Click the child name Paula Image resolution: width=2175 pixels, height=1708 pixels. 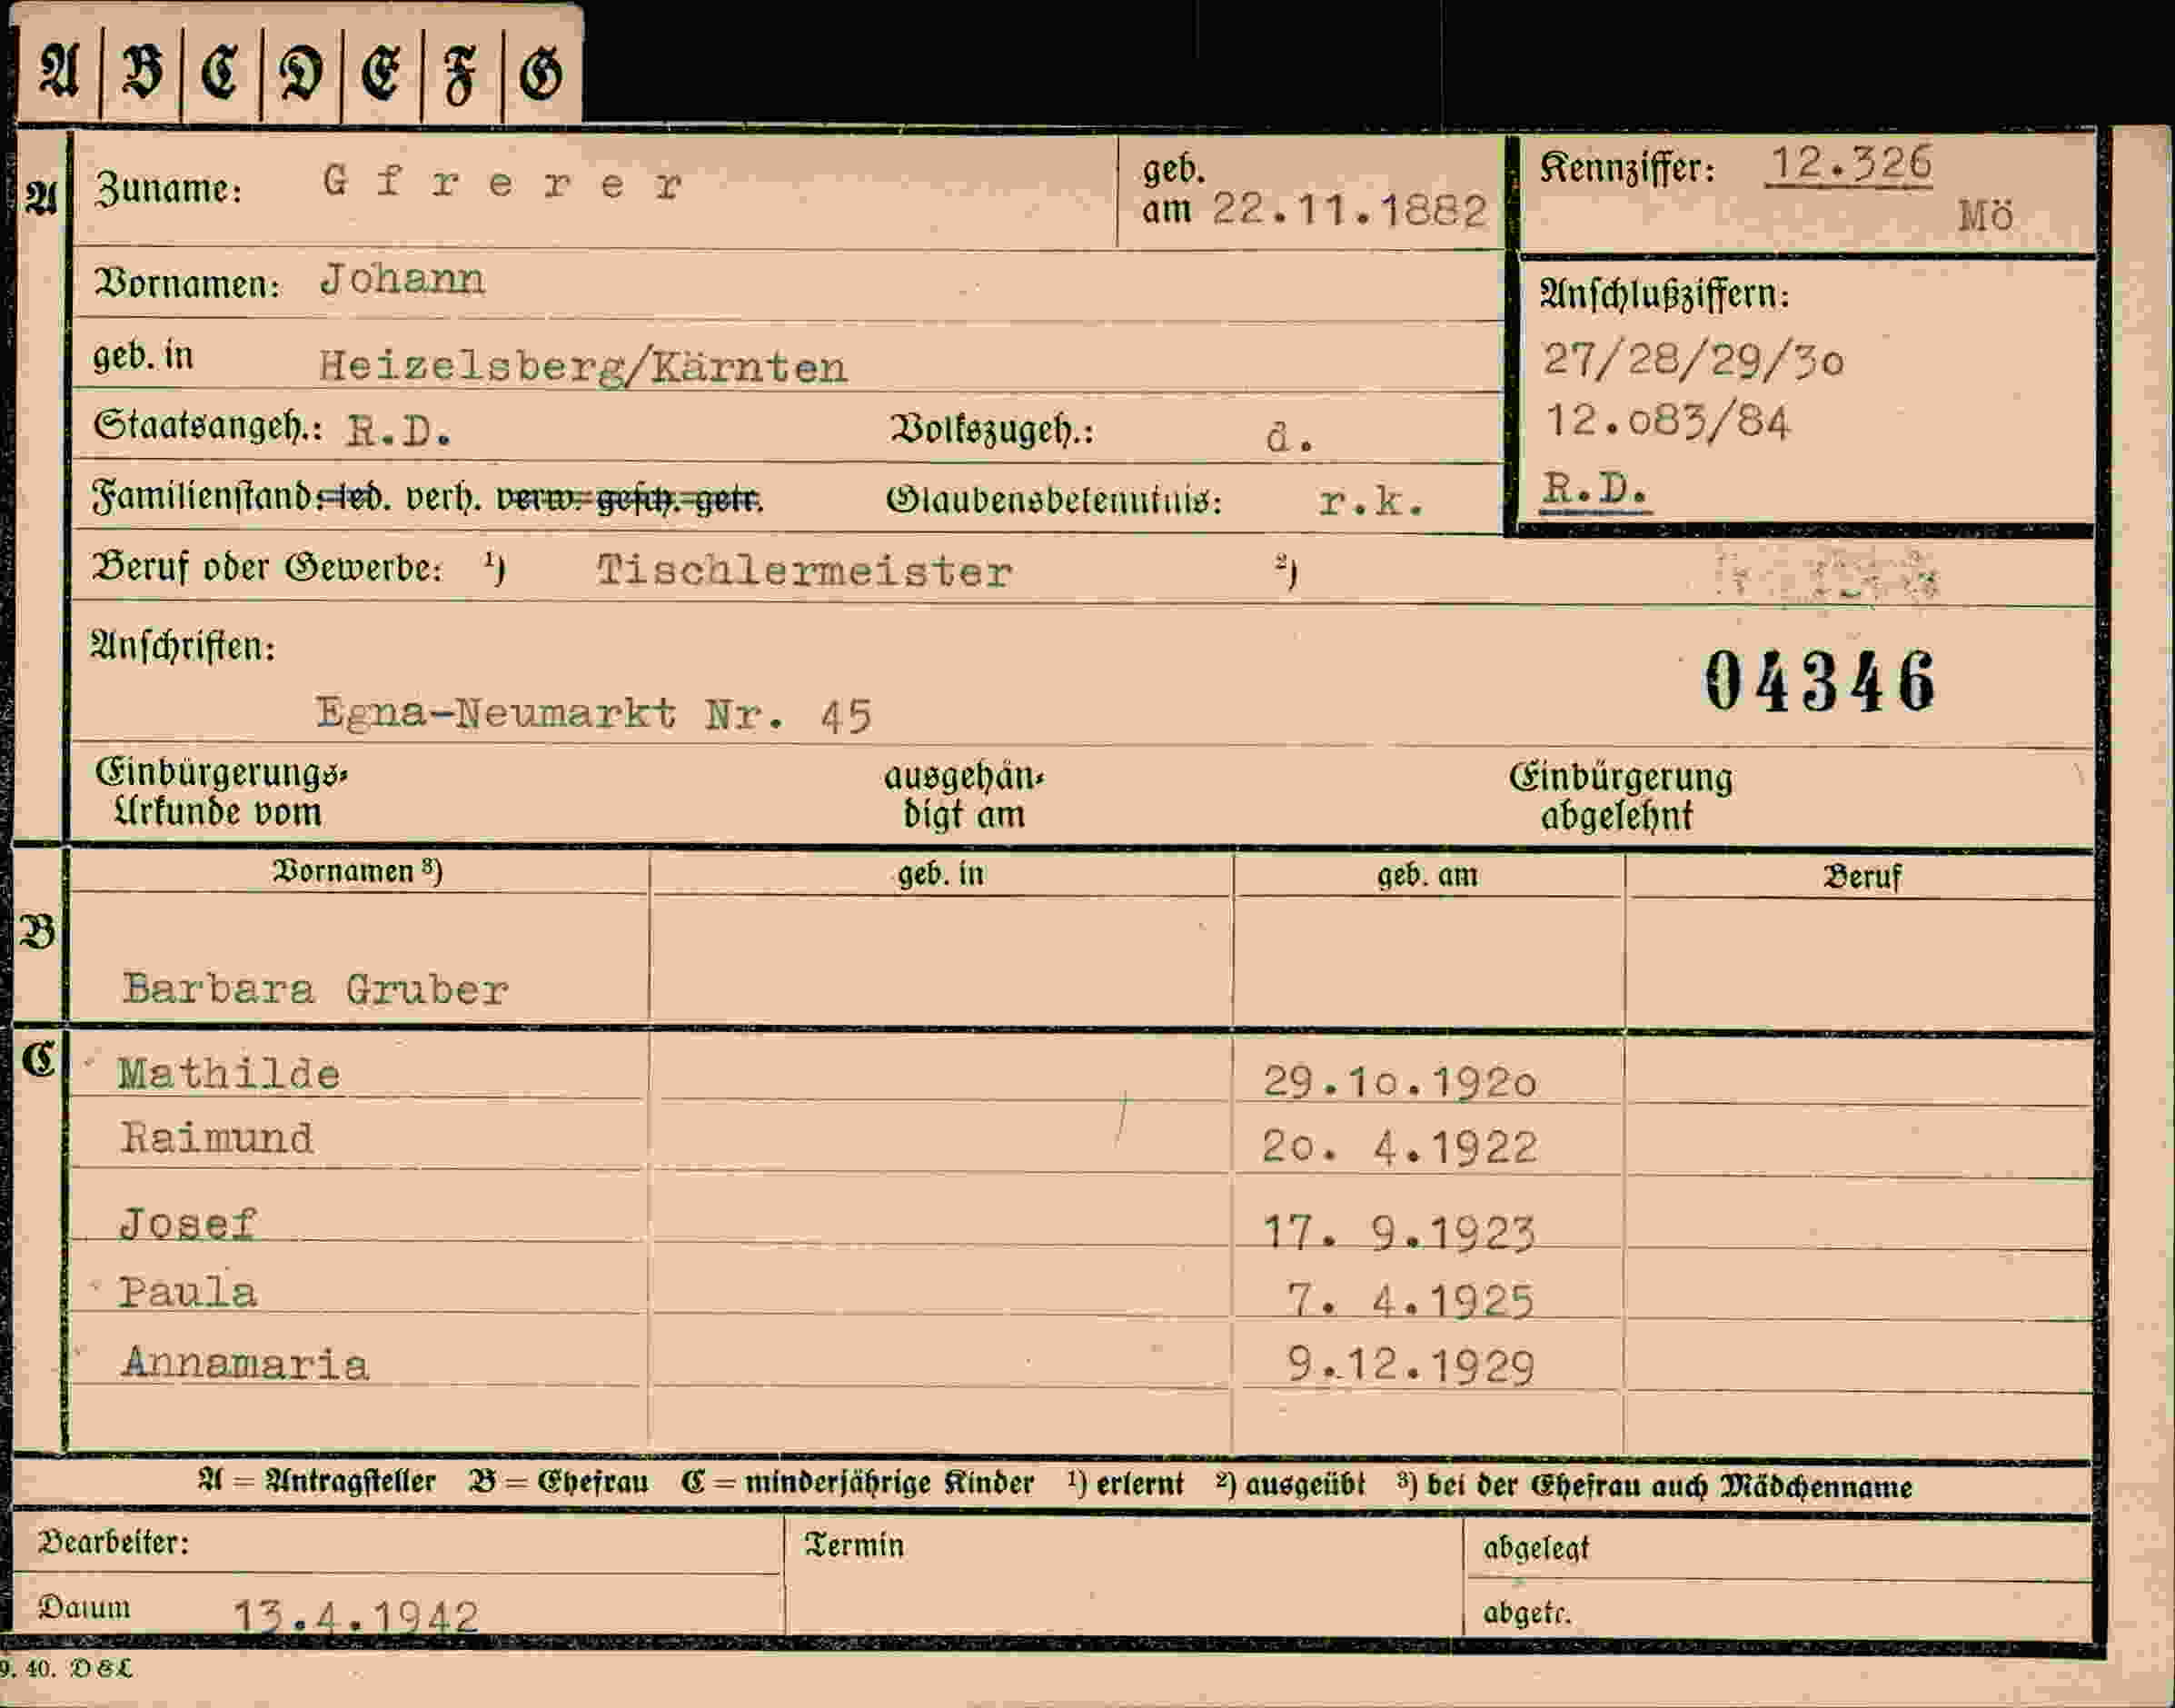(x=187, y=1292)
